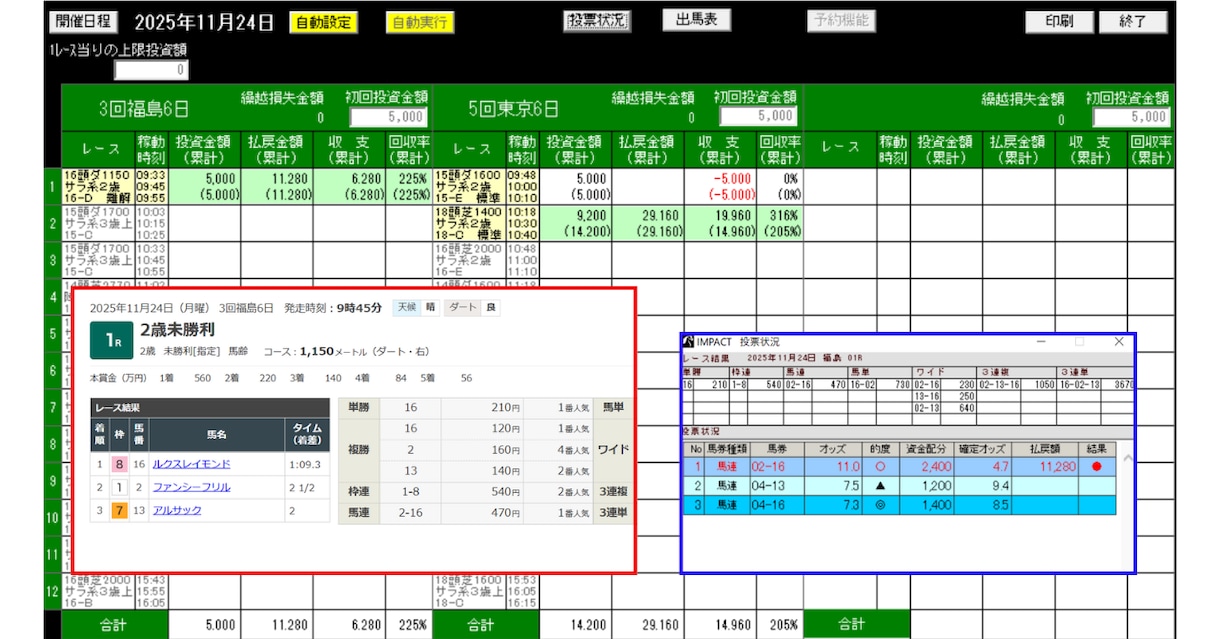Open the 出馬表 race card button
This screenshot has width=1220, height=639.
696,21
